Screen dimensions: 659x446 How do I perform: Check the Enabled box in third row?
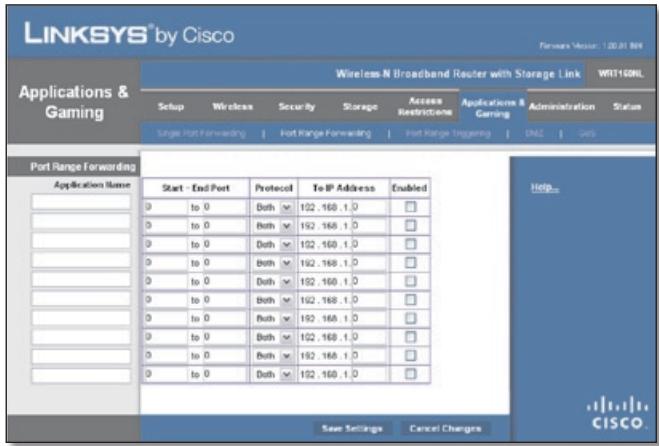point(410,244)
